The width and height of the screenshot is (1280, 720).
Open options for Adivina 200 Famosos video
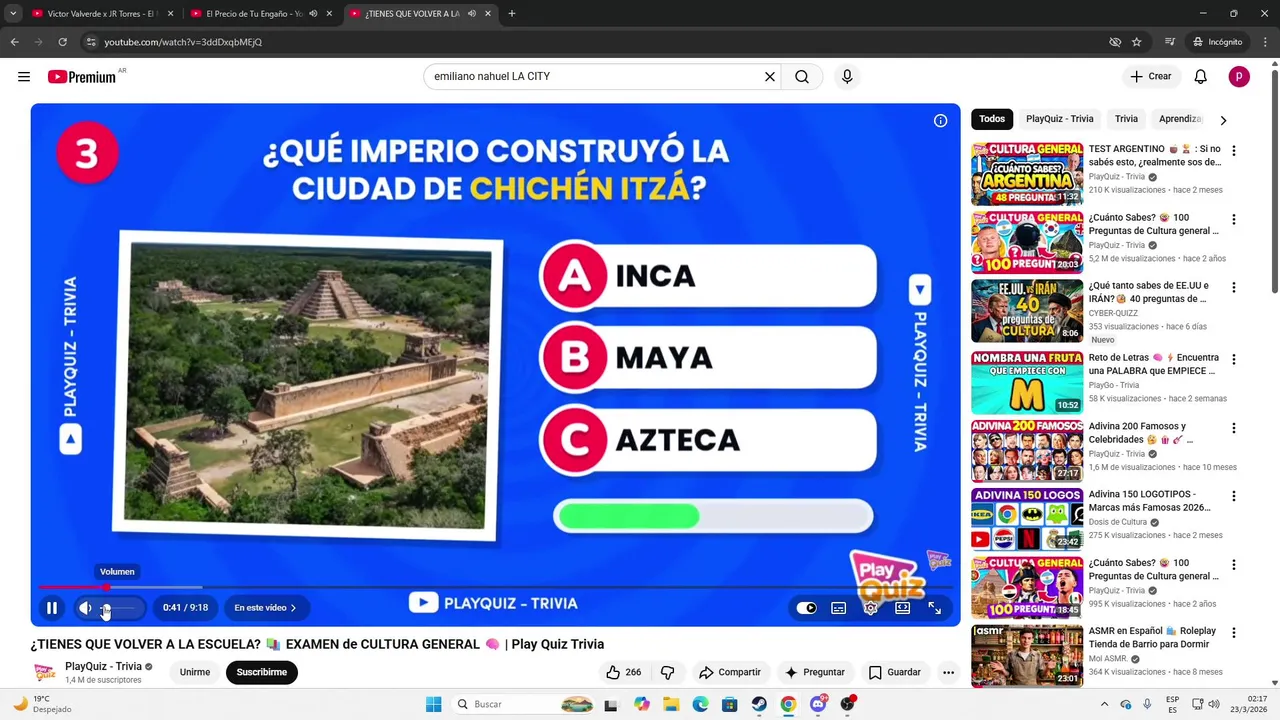(1234, 428)
